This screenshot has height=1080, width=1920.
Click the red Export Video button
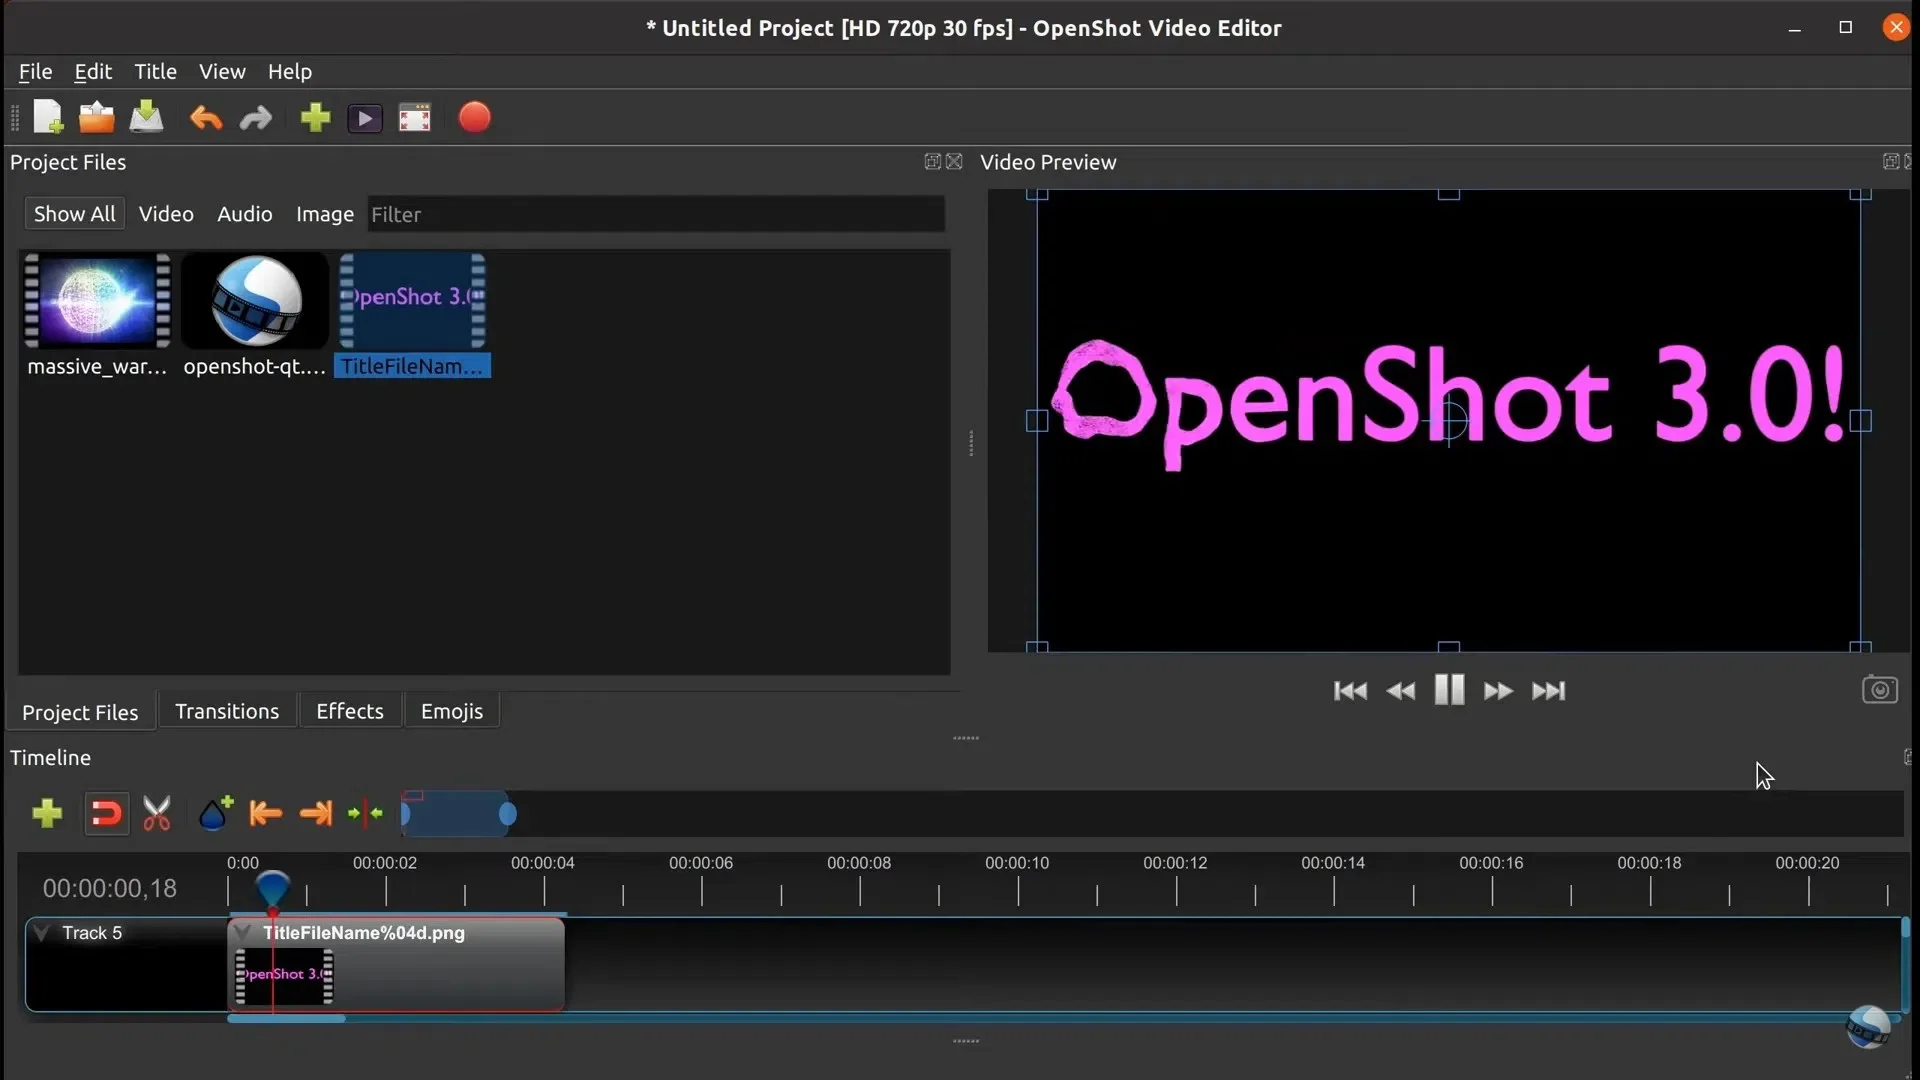475,118
